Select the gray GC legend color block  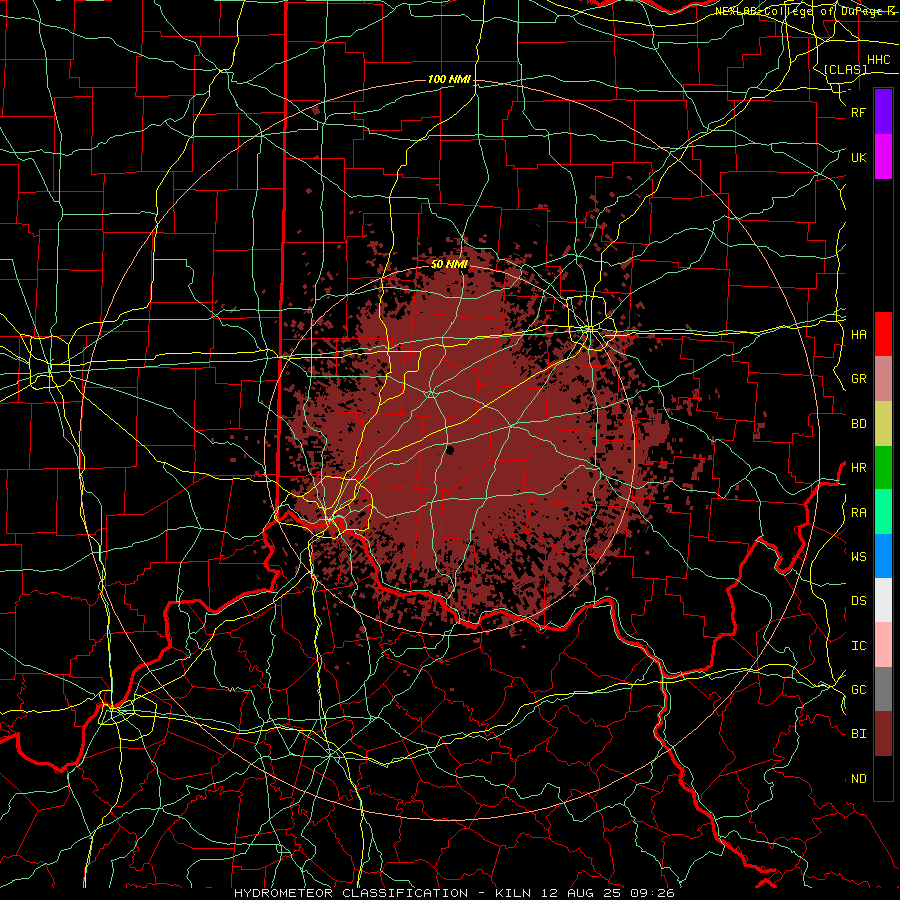883,689
